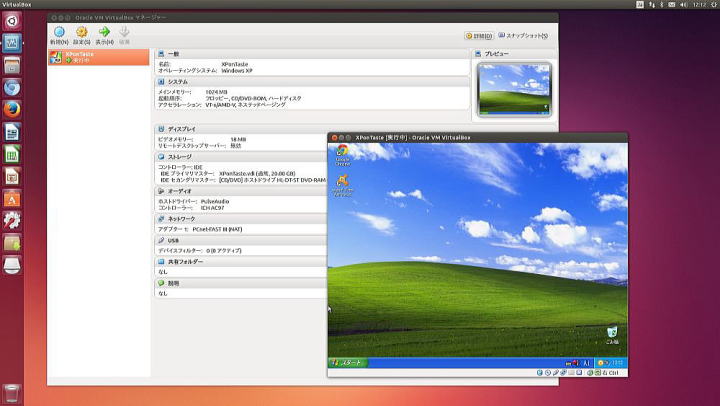
Task: Click the optical drive icon in VM status bar
Action: pos(547,373)
